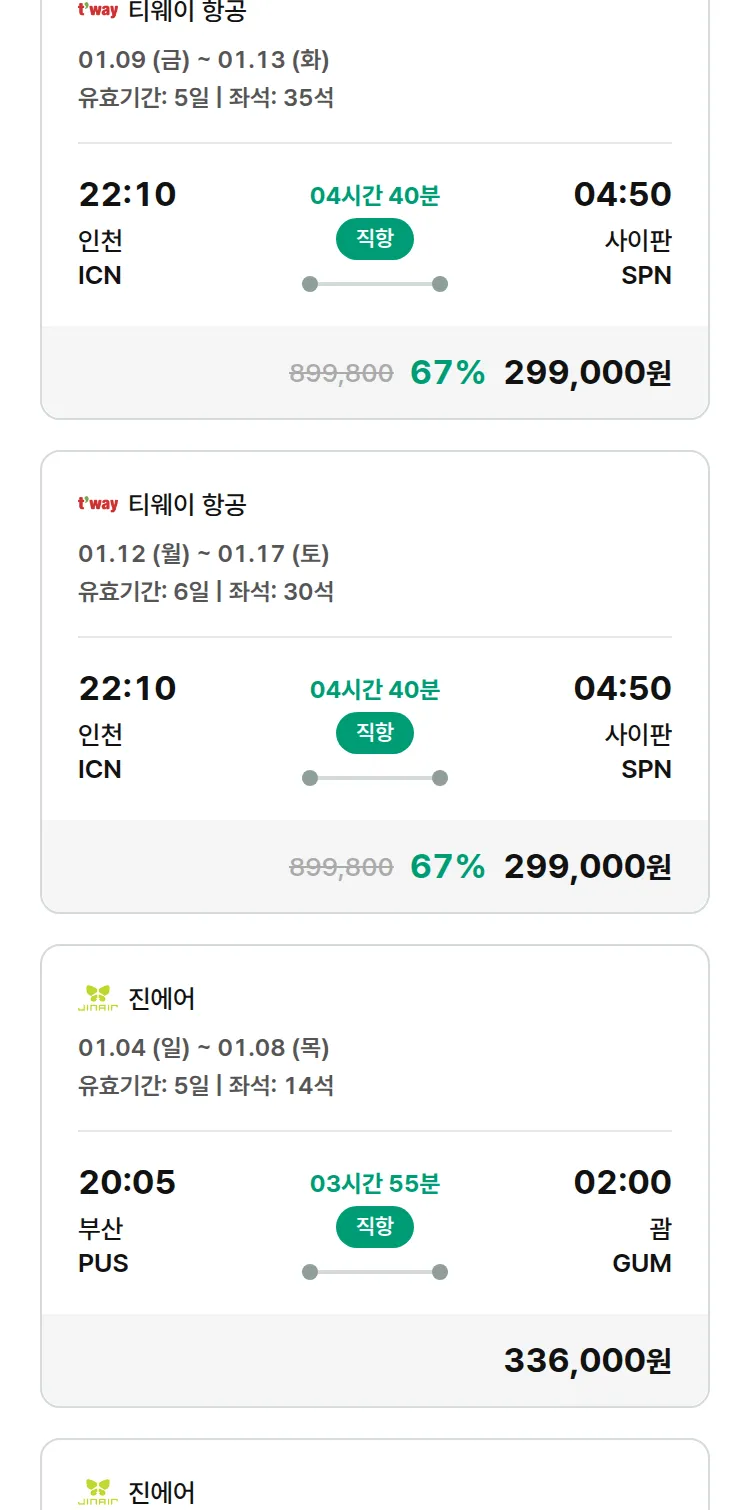
Task: Click the t'way logo on the 01.12–01.17 flight card
Action: (x=98, y=504)
